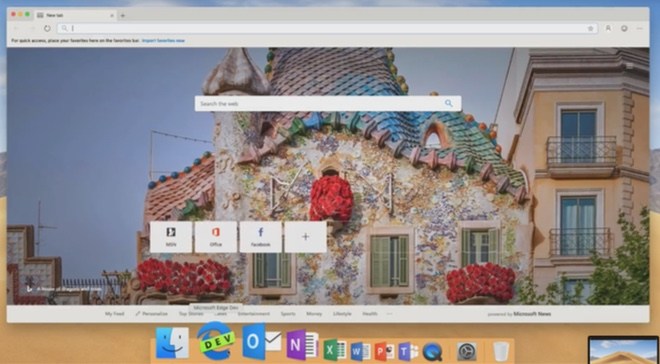Viewport: 660px width, 364px height.
Task: Launch Outlook from the dock
Action: tap(261, 342)
